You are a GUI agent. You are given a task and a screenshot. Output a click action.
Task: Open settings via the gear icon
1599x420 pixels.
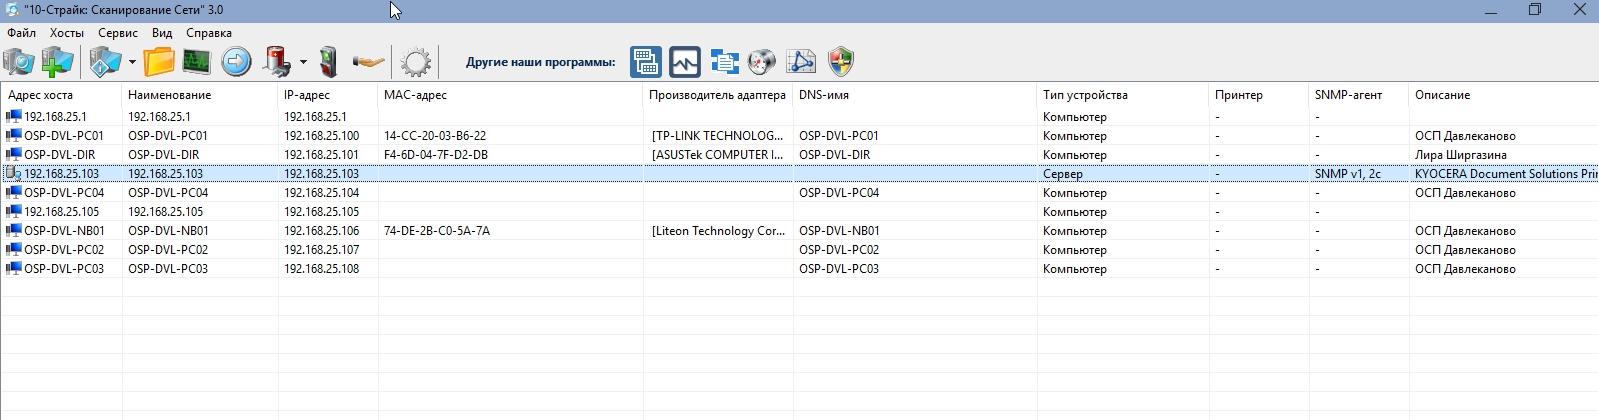click(415, 63)
